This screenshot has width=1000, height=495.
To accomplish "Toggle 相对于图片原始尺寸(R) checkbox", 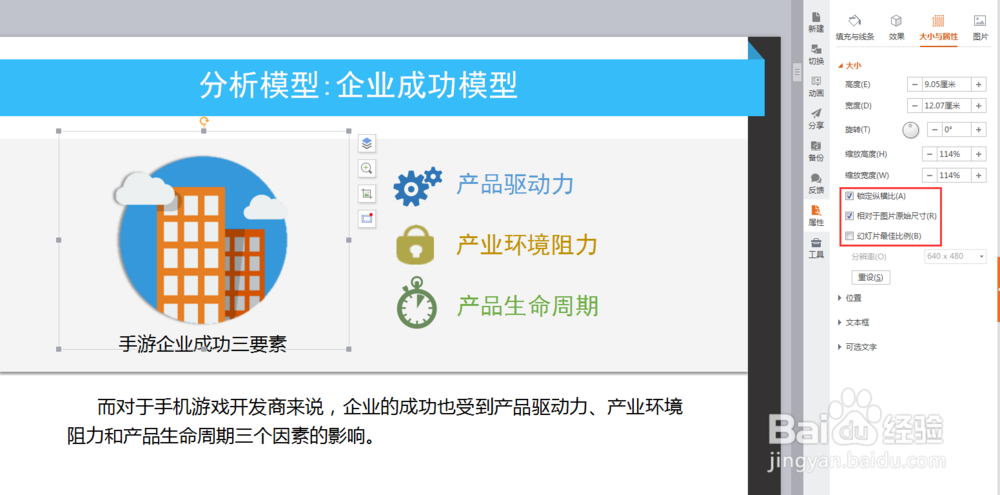I will (x=849, y=216).
